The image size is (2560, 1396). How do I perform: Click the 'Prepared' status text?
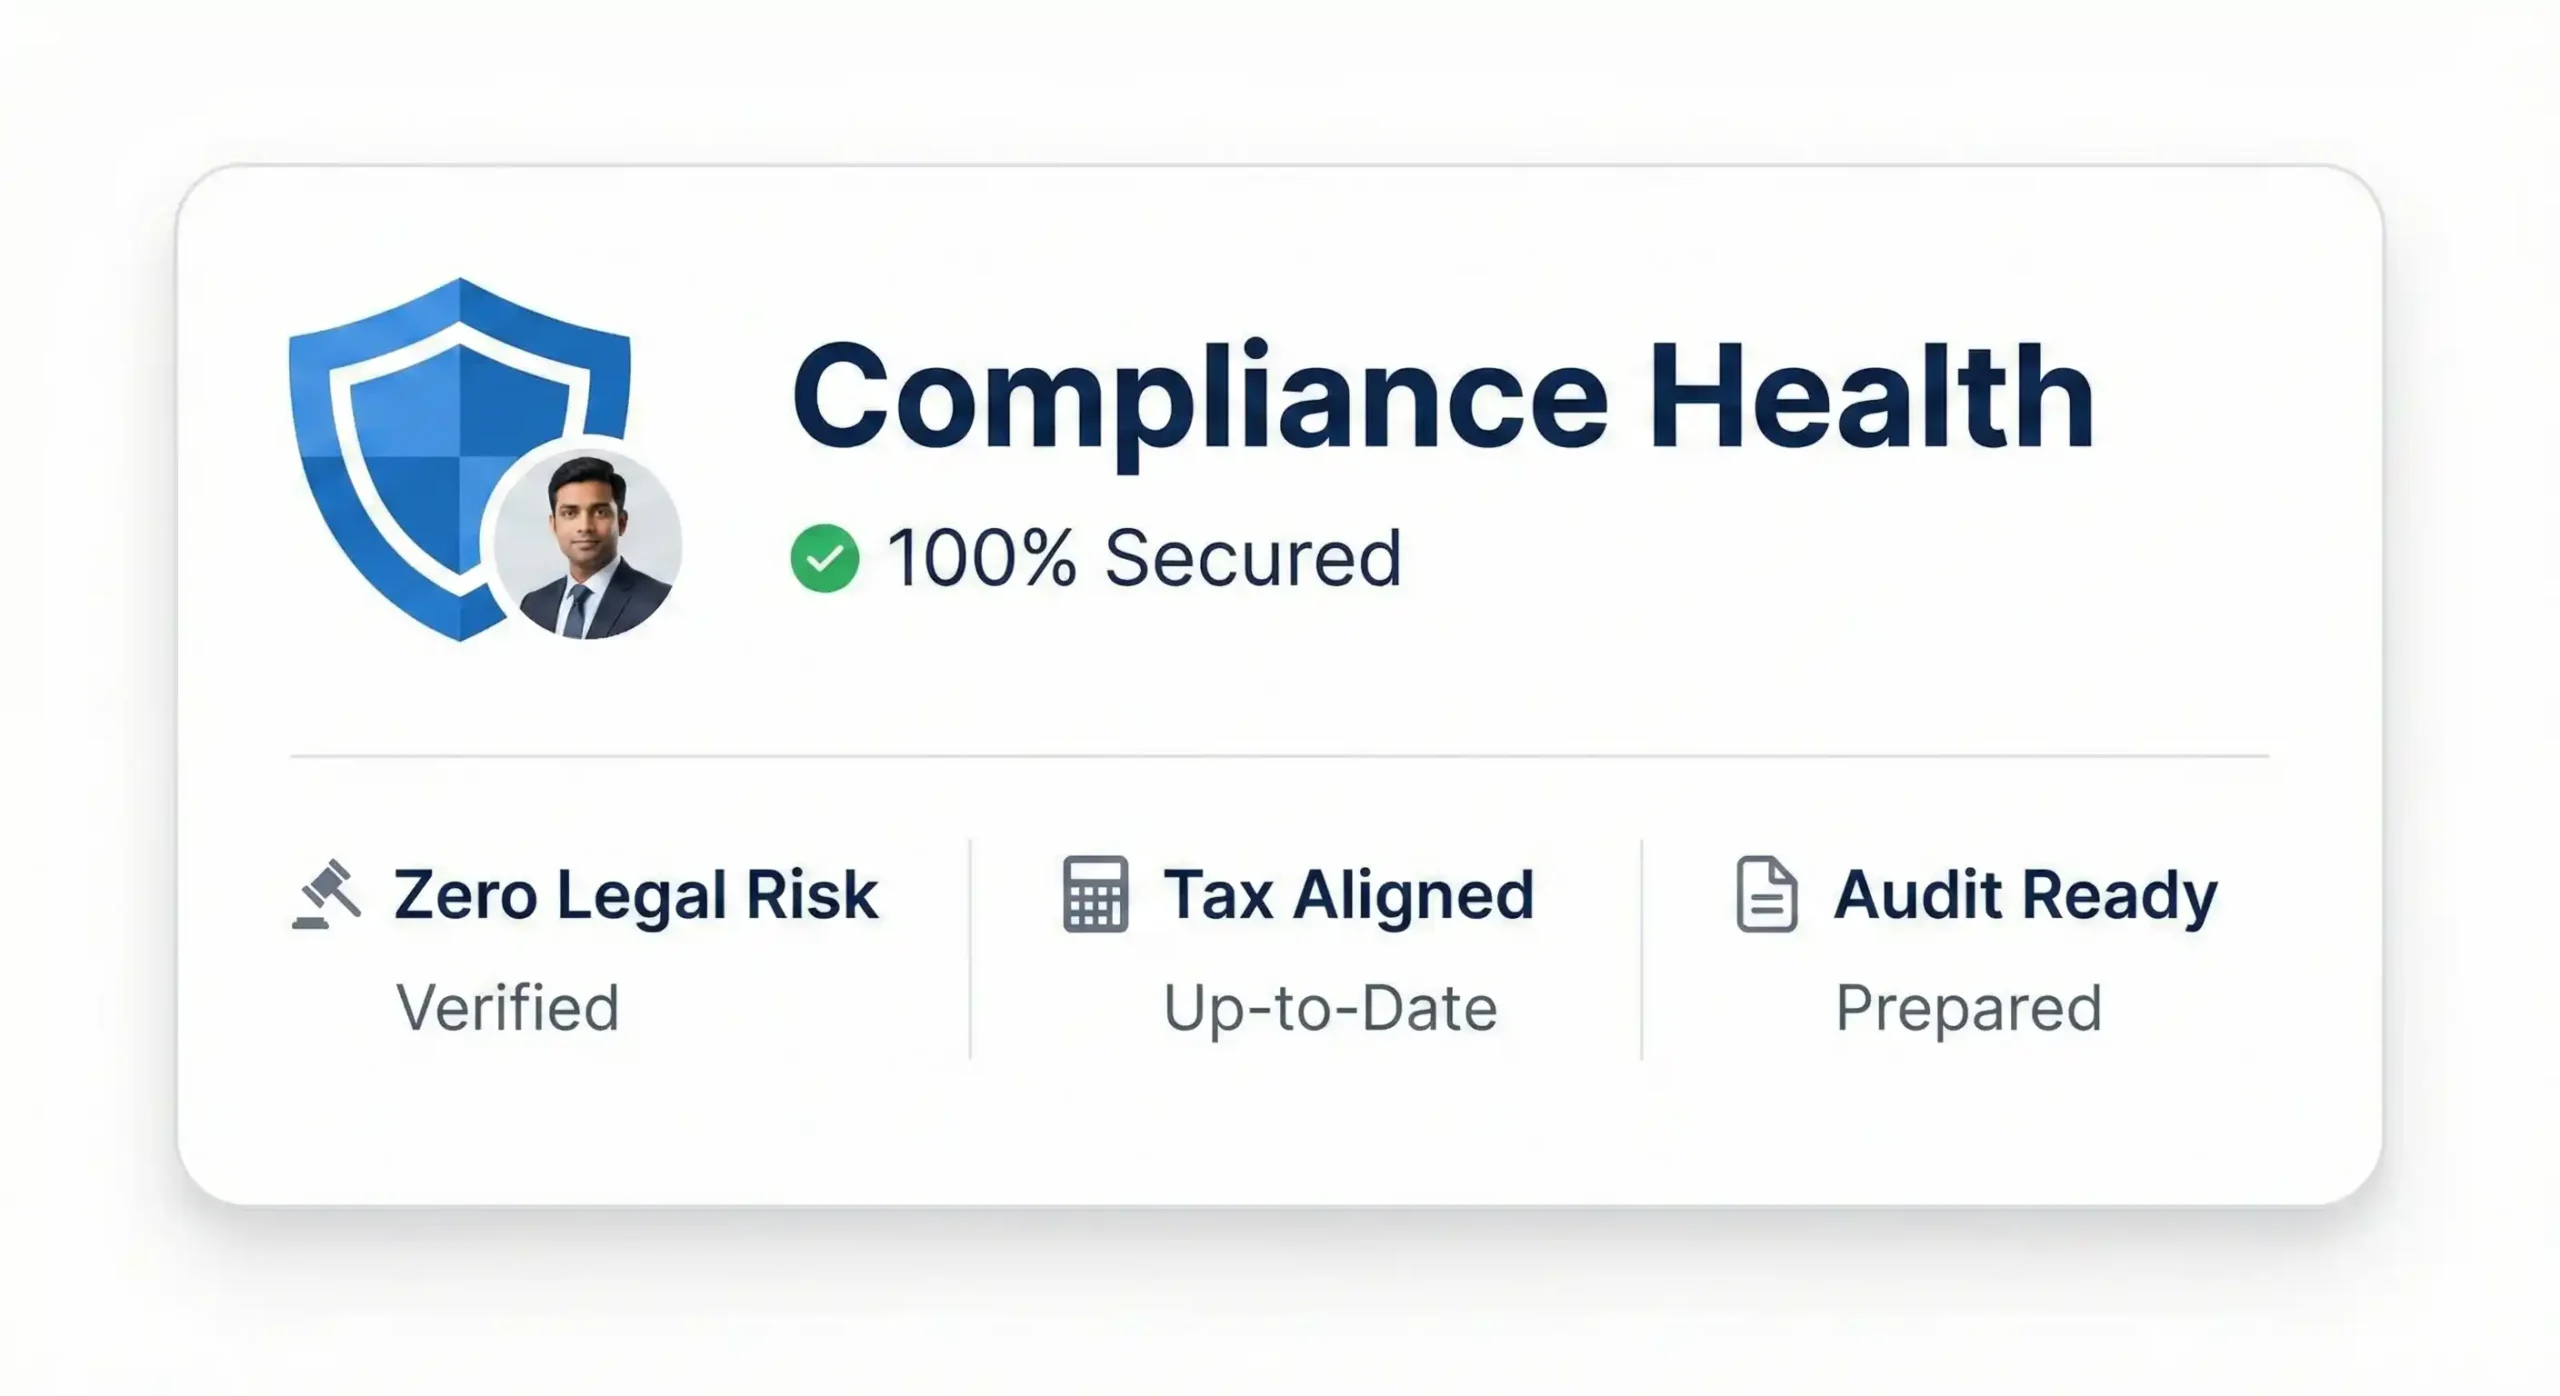[1968, 1007]
